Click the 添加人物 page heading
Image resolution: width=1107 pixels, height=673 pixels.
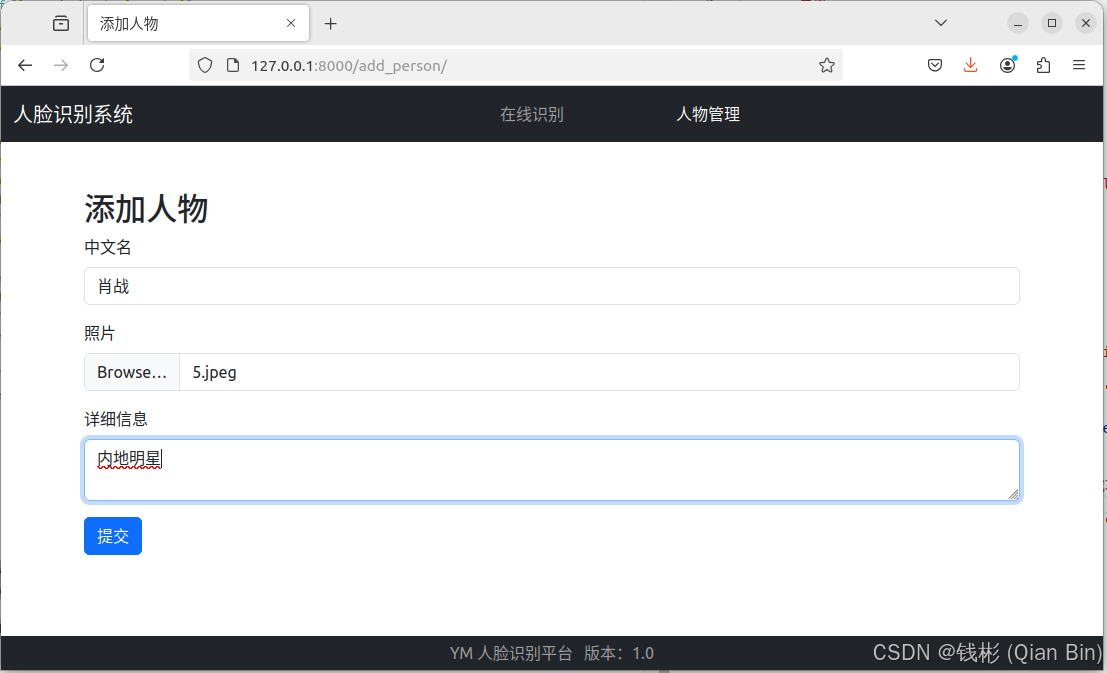click(146, 209)
